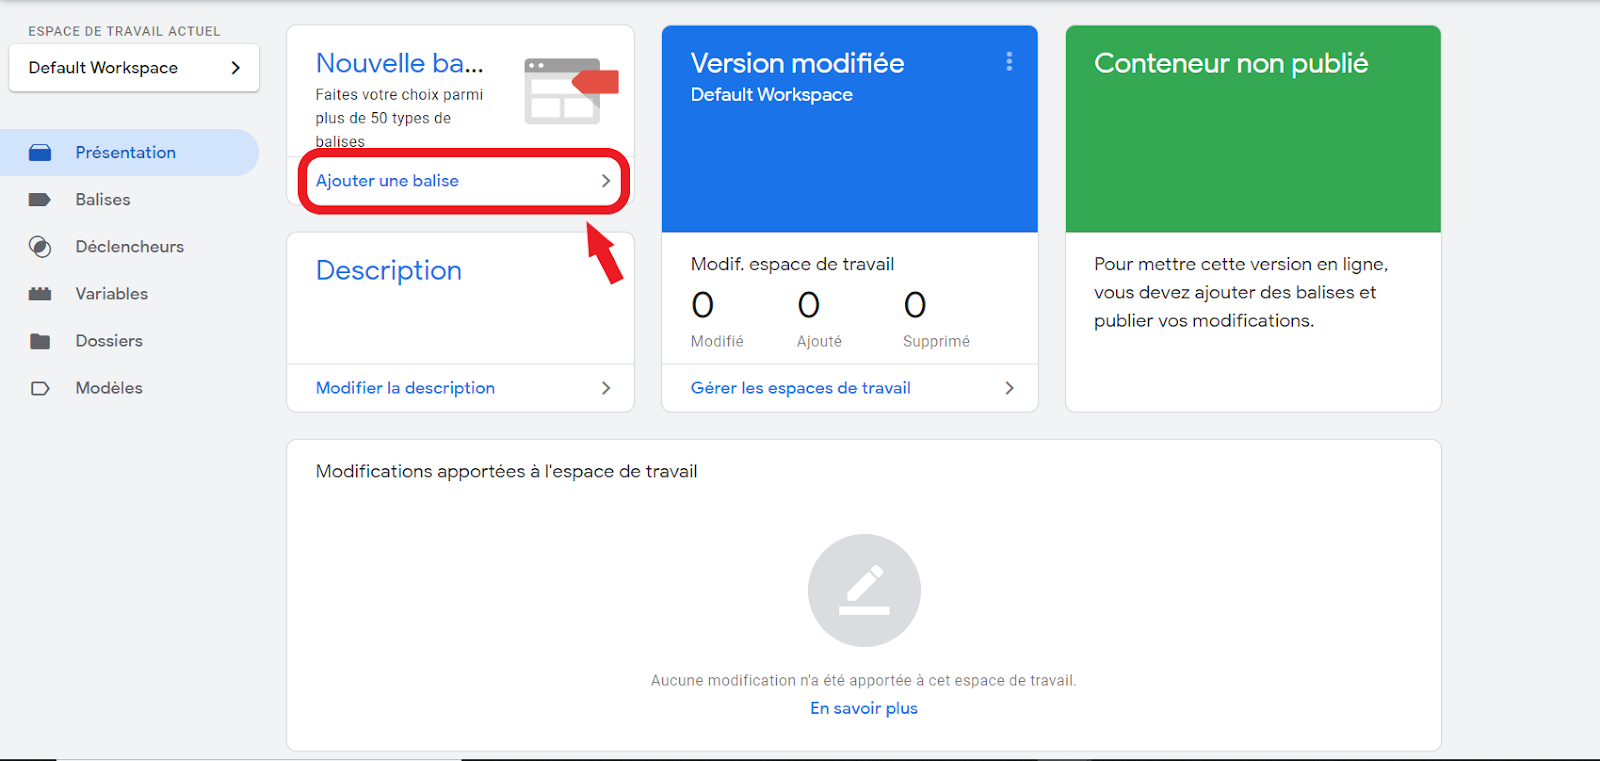Open the En savoir plus link
The width and height of the screenshot is (1600, 761).
[863, 708]
